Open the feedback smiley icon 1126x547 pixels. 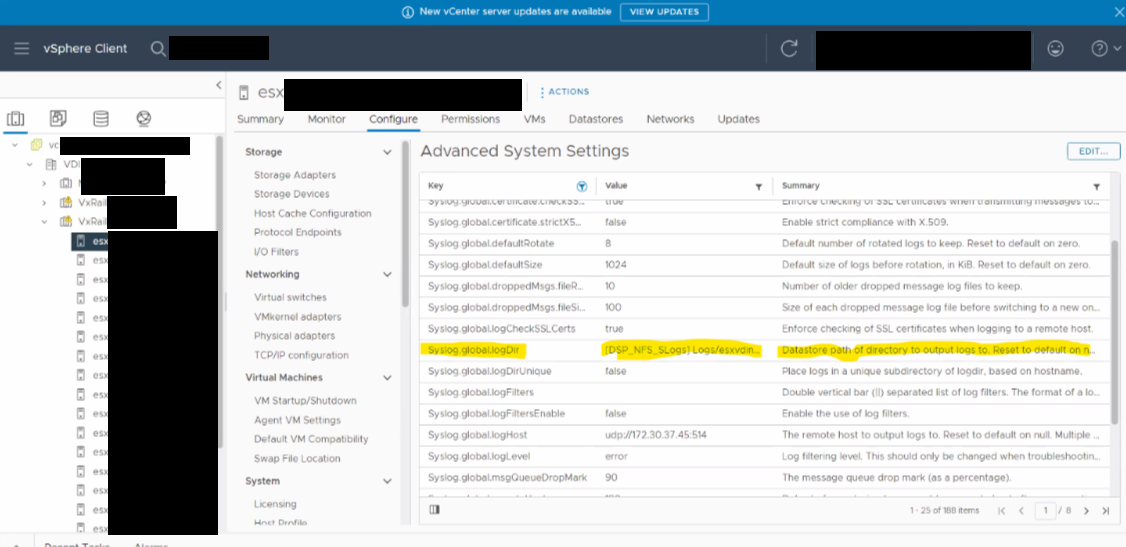point(1055,48)
